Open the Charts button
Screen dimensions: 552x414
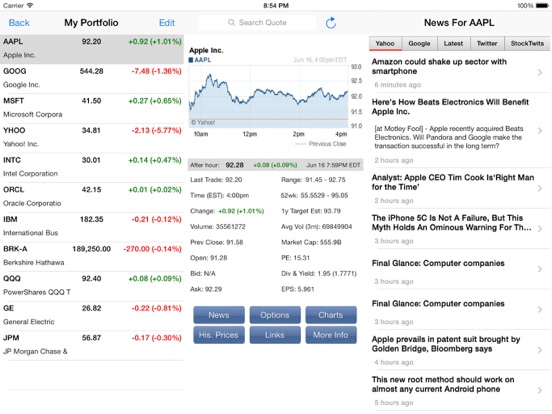331,315
